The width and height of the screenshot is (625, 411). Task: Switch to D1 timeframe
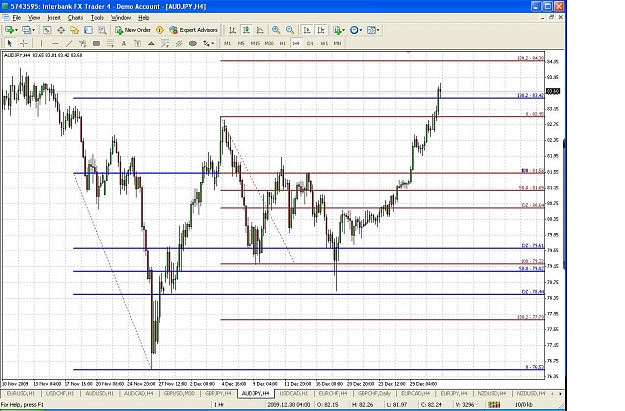[310, 43]
